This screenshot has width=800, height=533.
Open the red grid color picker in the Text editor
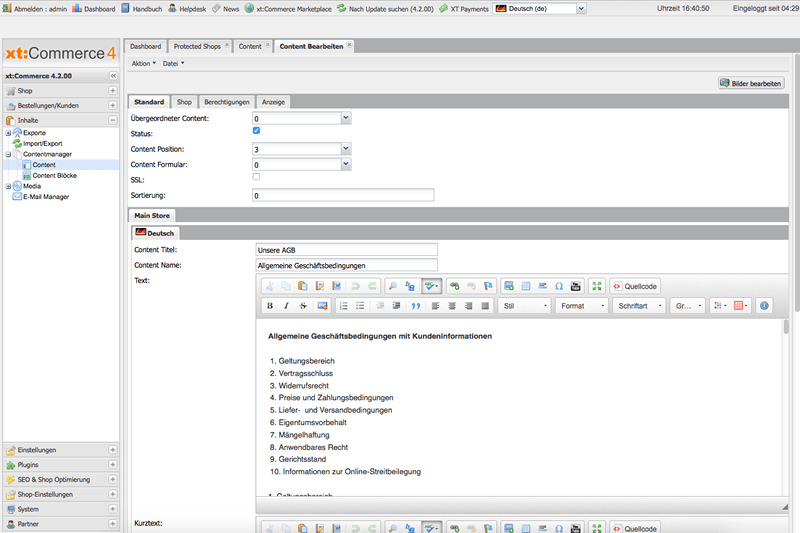pyautogui.click(x=740, y=306)
